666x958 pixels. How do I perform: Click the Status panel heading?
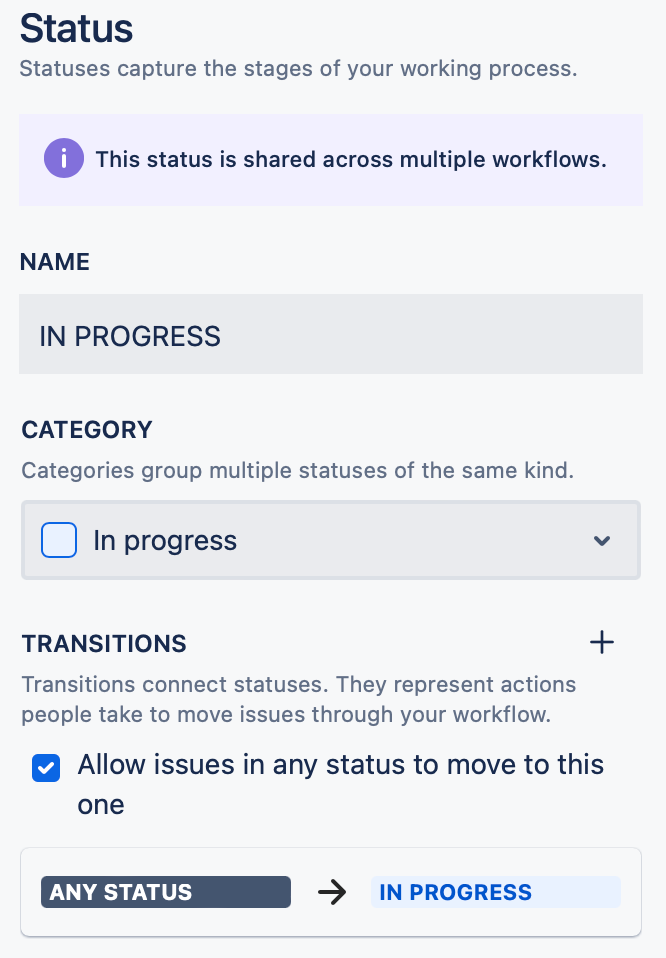76,28
